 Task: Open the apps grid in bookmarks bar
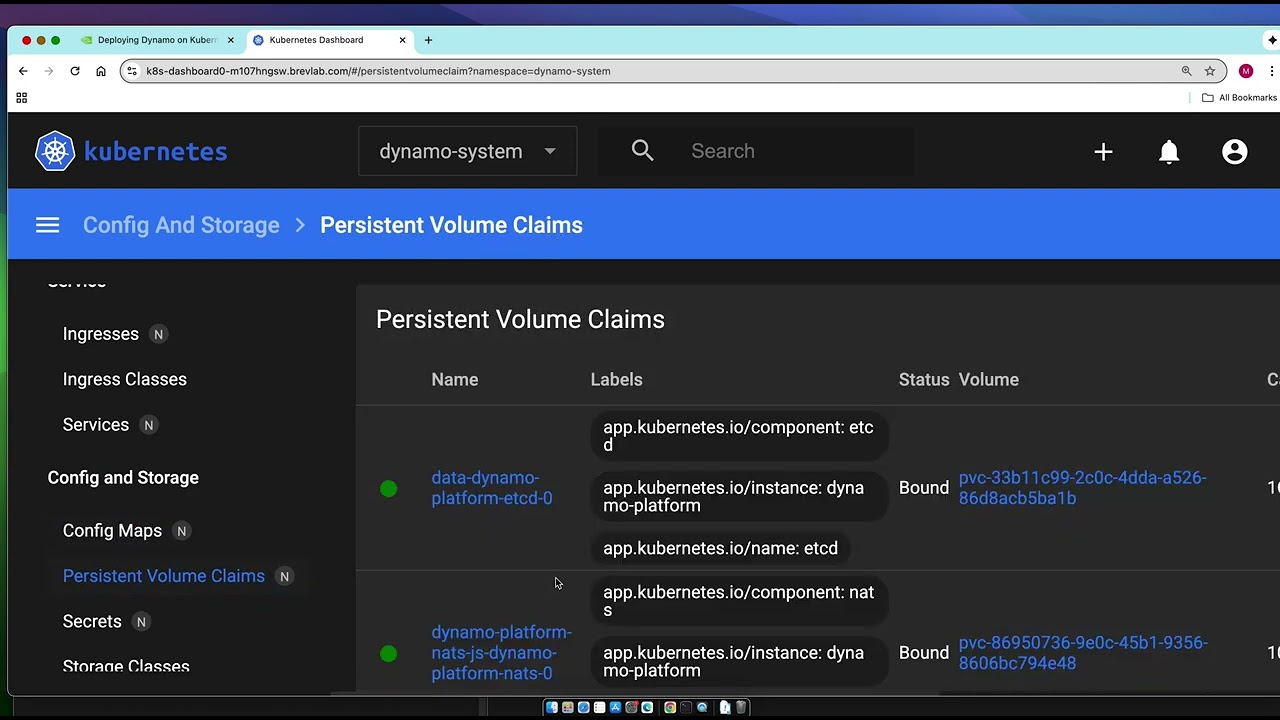tap(21, 98)
